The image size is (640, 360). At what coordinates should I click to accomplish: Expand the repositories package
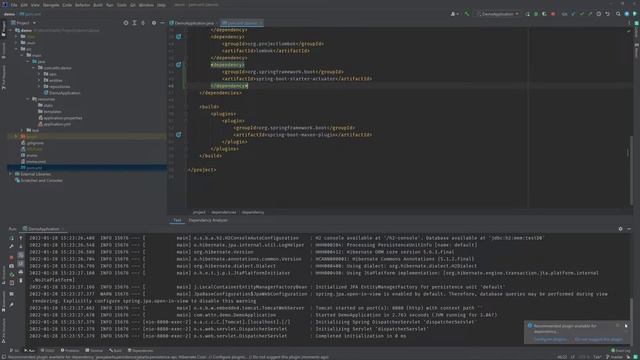[40, 87]
